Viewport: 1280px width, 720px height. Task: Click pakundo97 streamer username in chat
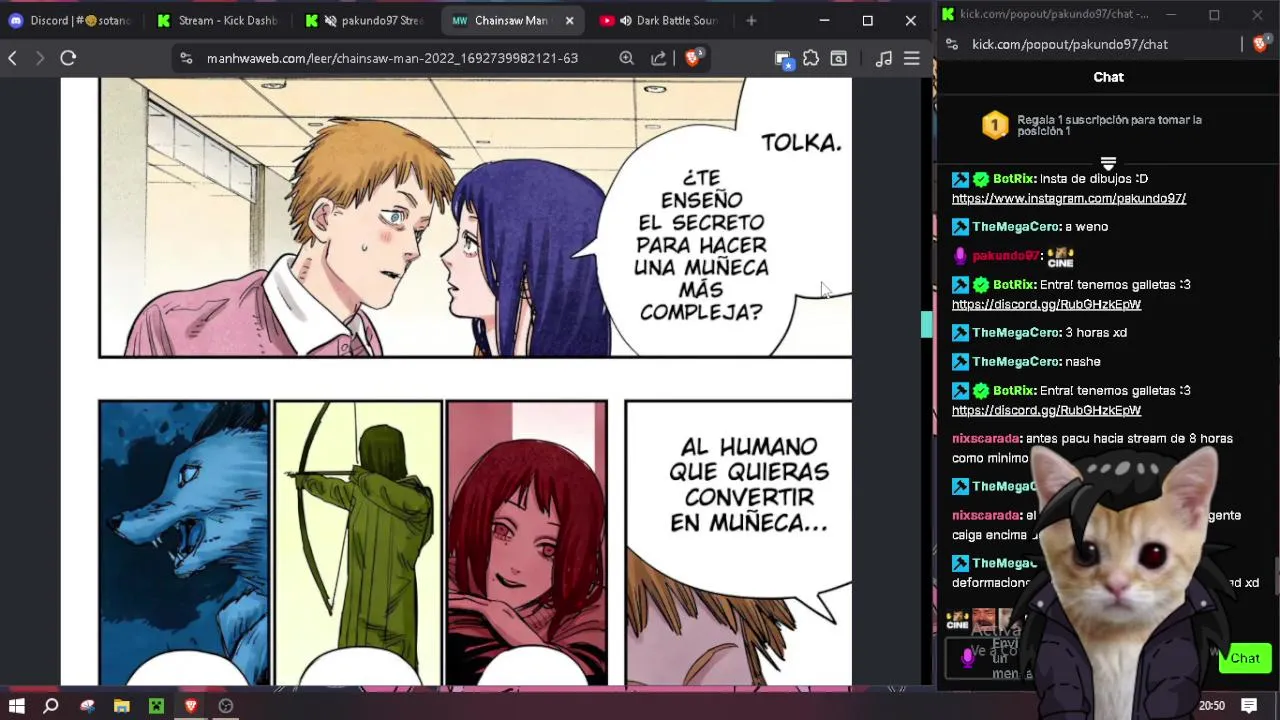point(1006,256)
